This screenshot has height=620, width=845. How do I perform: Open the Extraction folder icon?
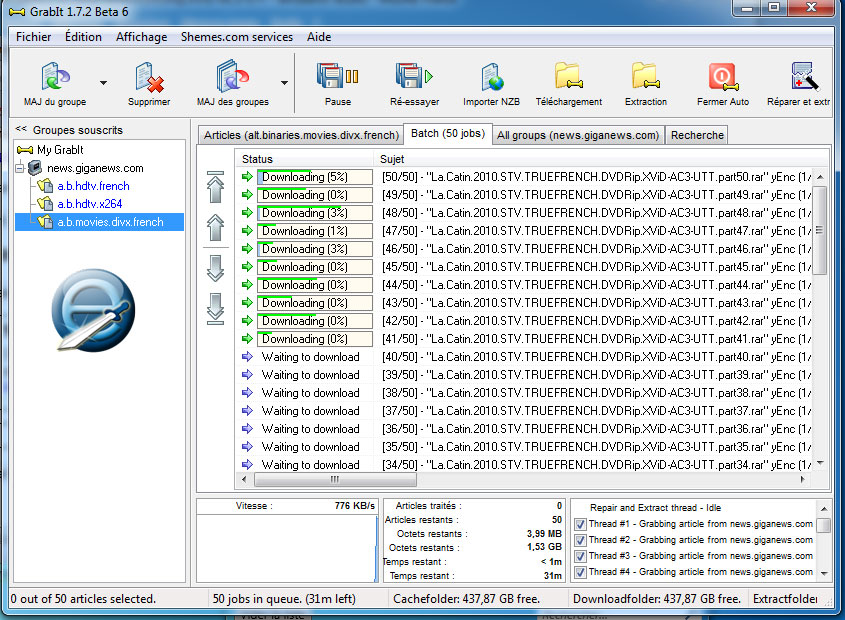[x=646, y=75]
